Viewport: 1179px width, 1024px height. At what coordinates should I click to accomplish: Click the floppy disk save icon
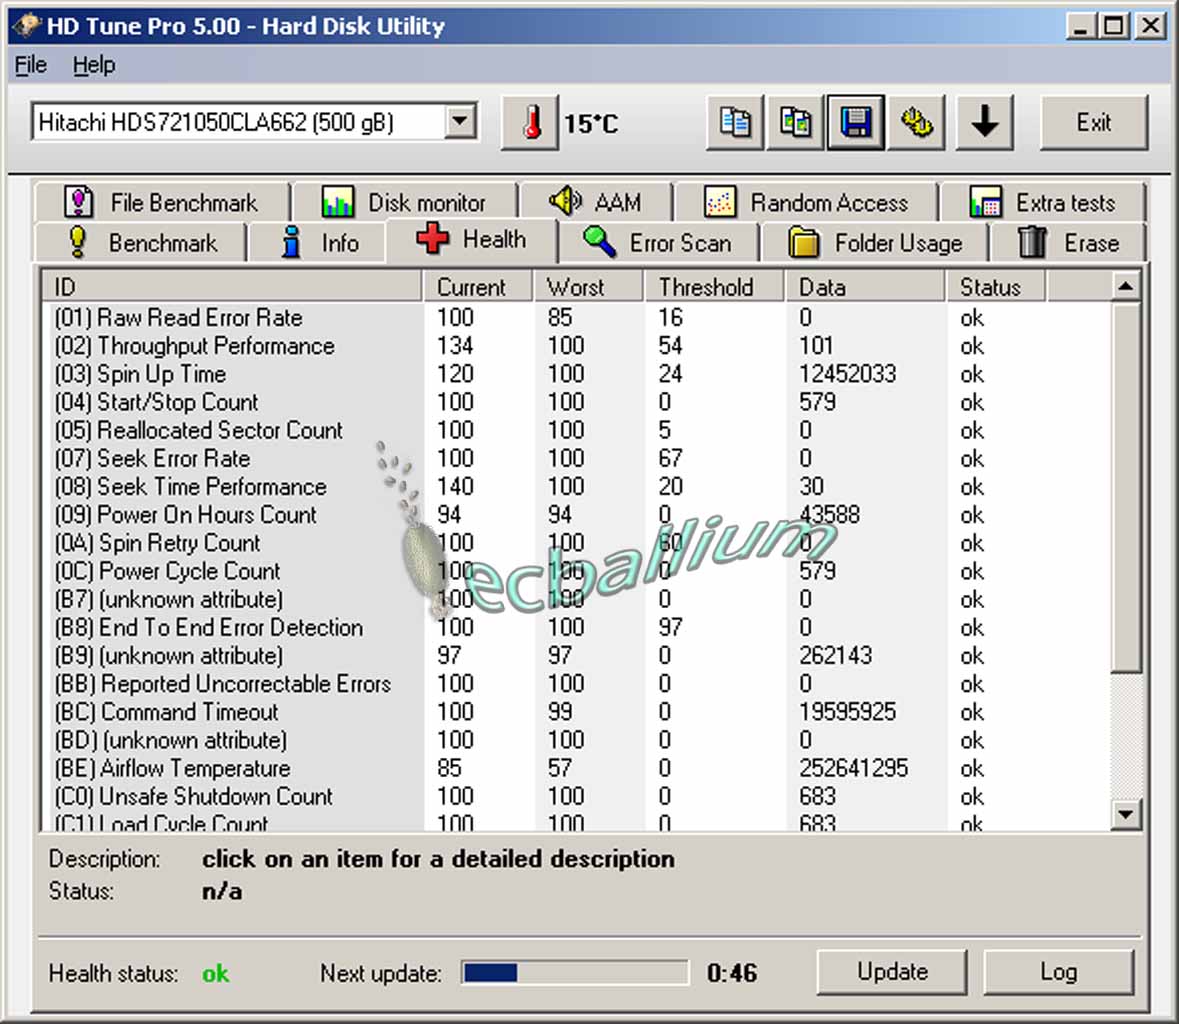click(856, 123)
